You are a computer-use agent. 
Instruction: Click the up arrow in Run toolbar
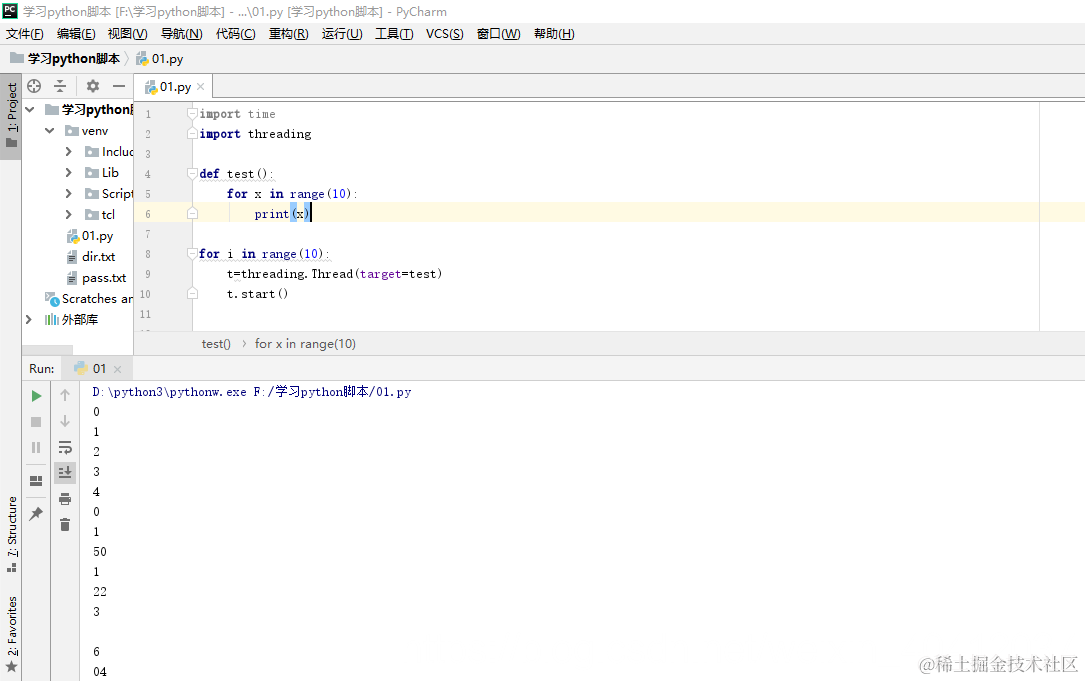pos(65,395)
